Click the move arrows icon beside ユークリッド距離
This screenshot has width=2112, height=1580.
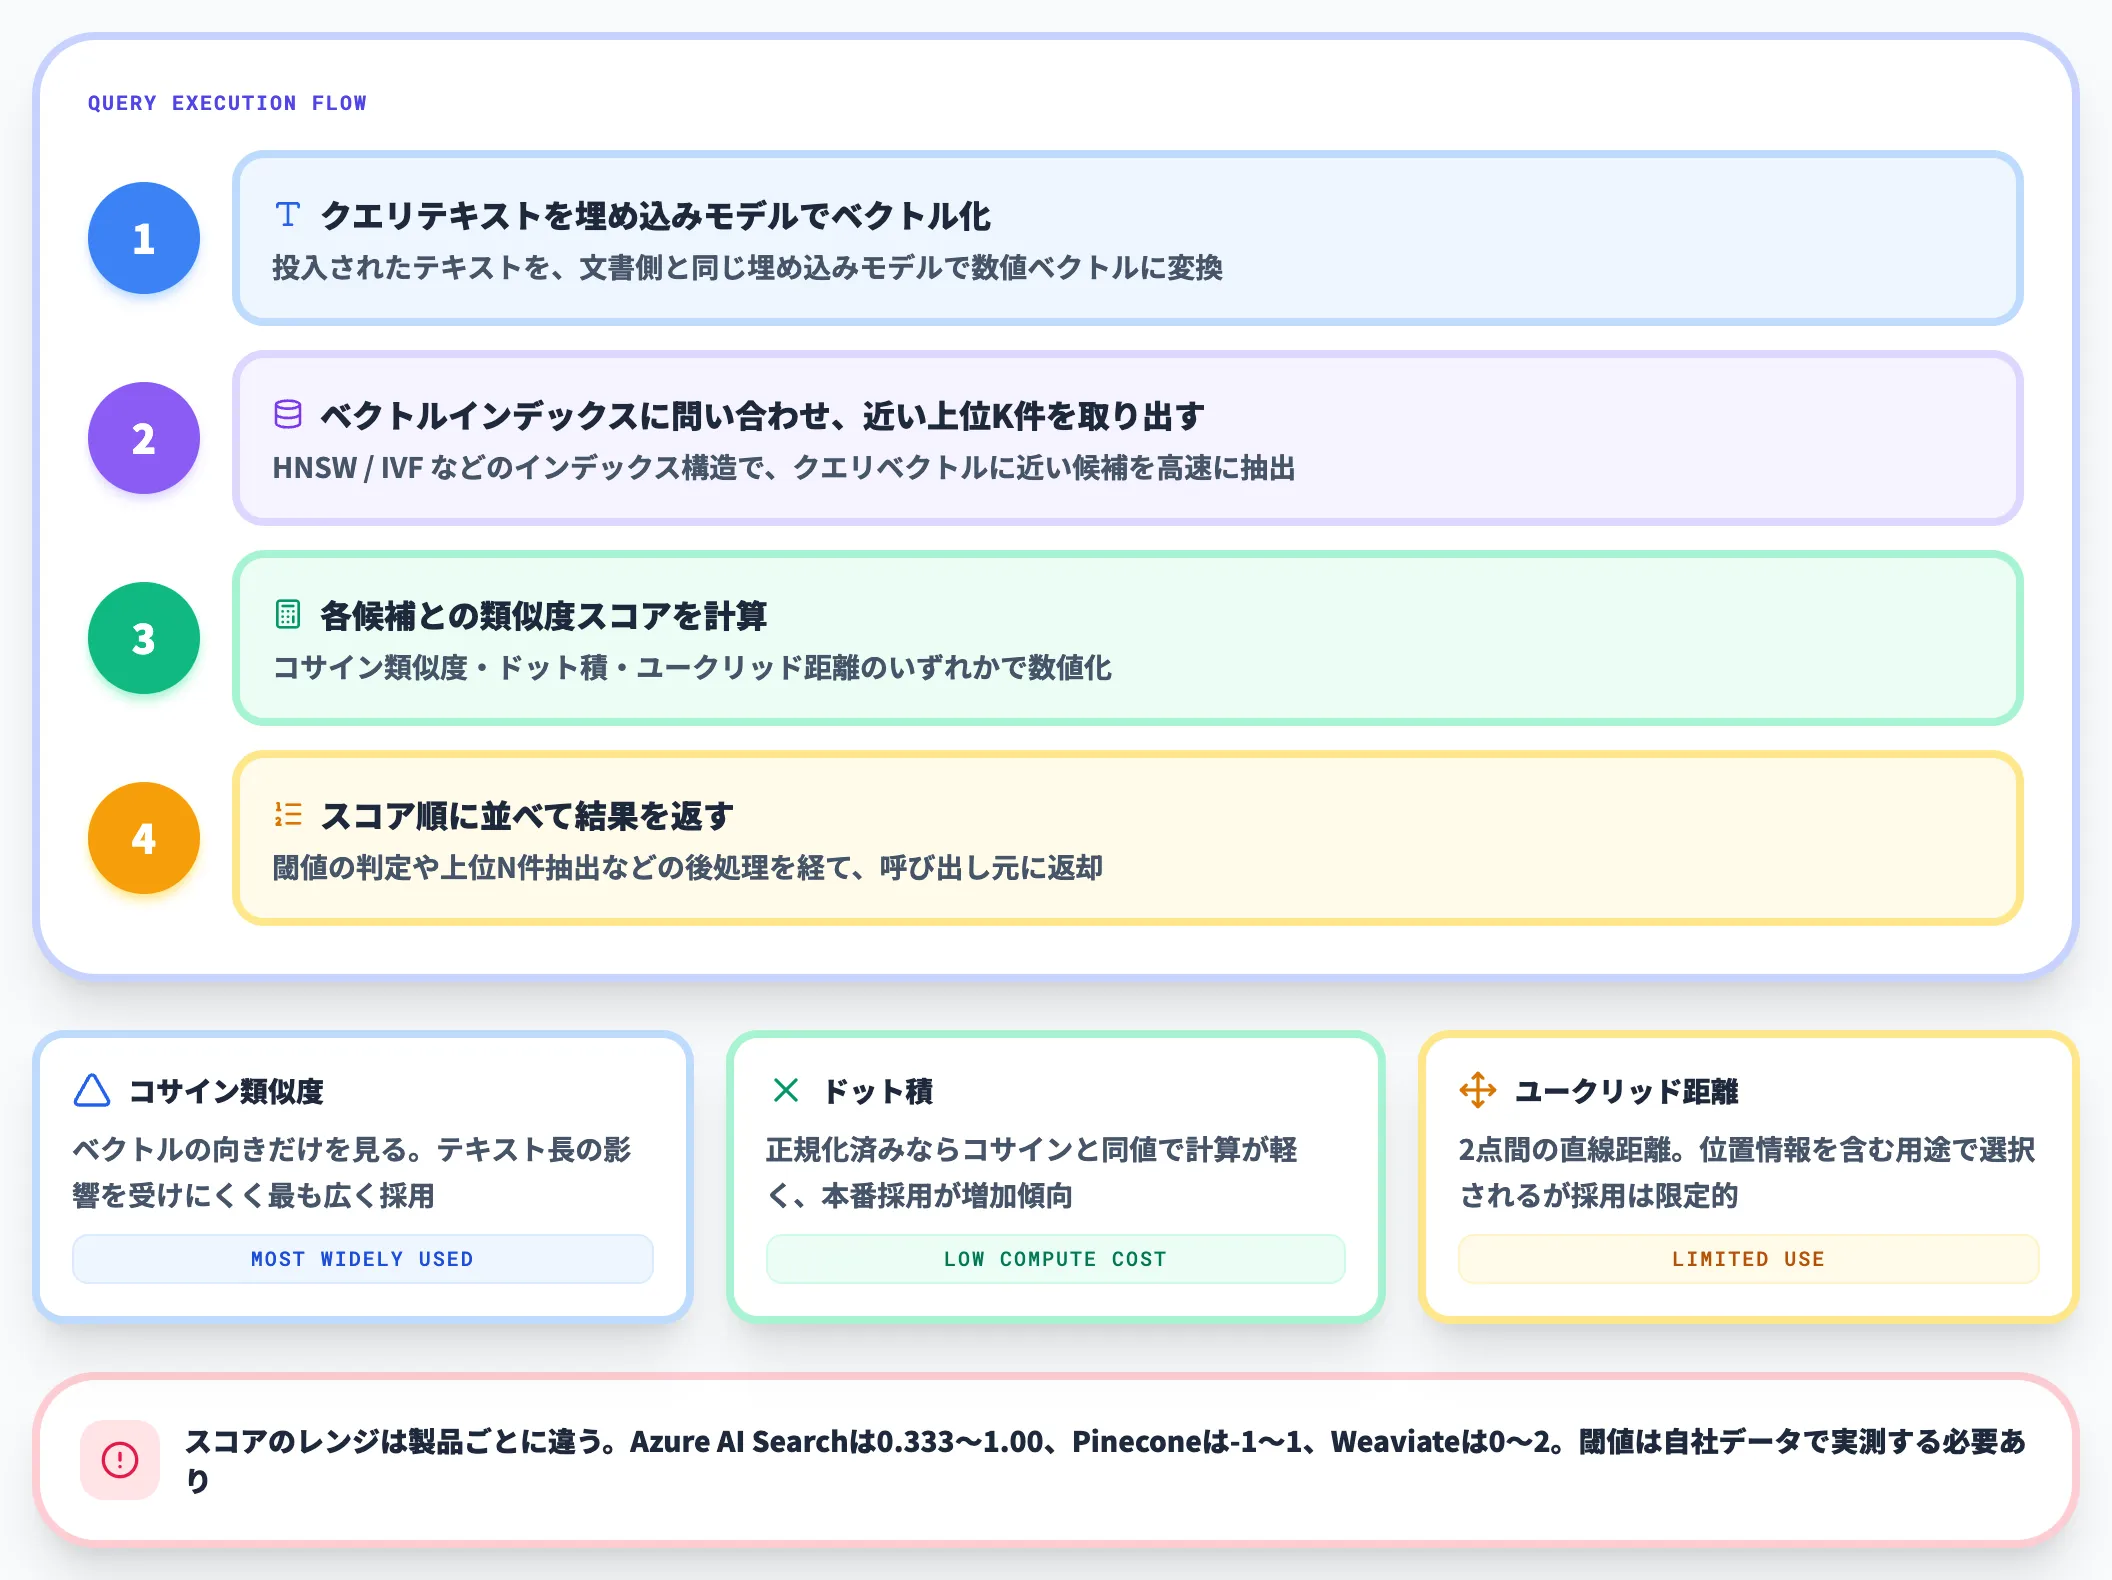pos(1478,1090)
